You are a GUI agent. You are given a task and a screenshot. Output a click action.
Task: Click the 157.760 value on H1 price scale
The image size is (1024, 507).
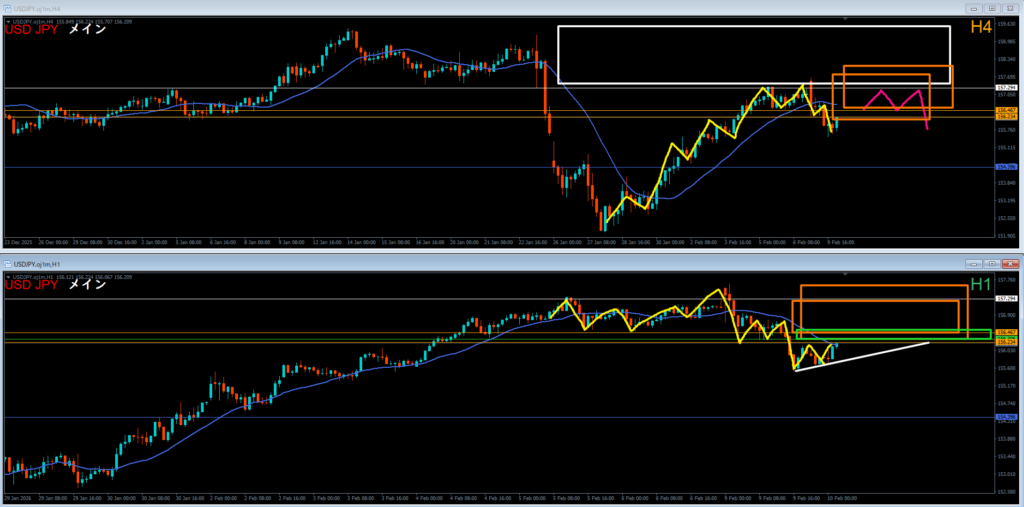coord(1006,280)
